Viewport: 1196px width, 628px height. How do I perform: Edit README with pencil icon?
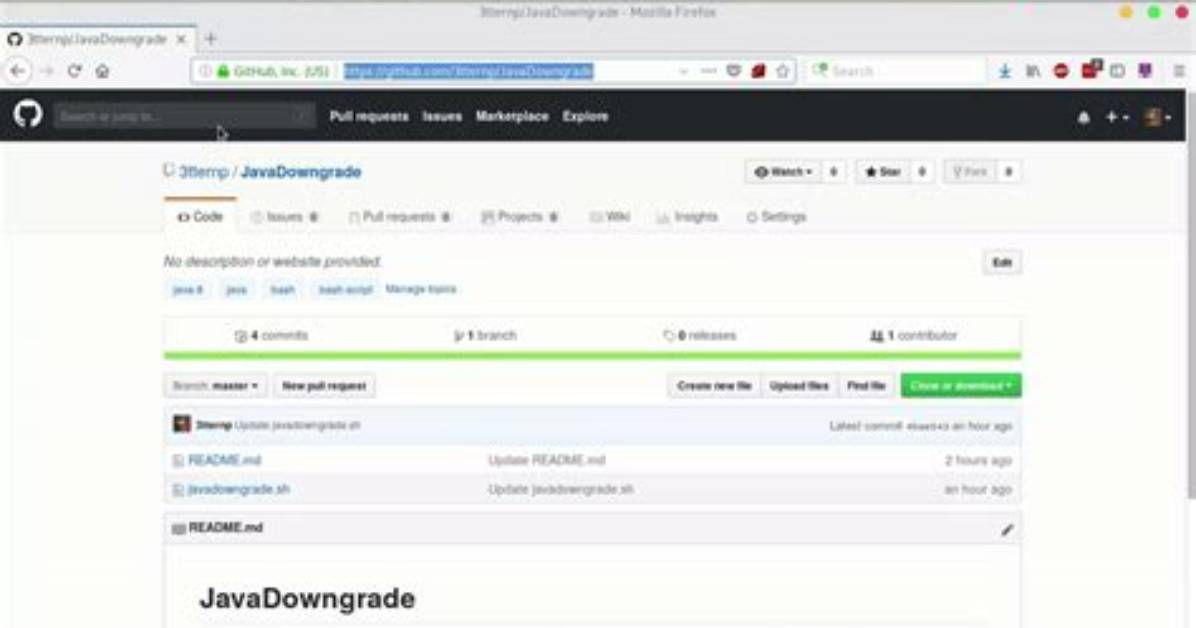1007,529
